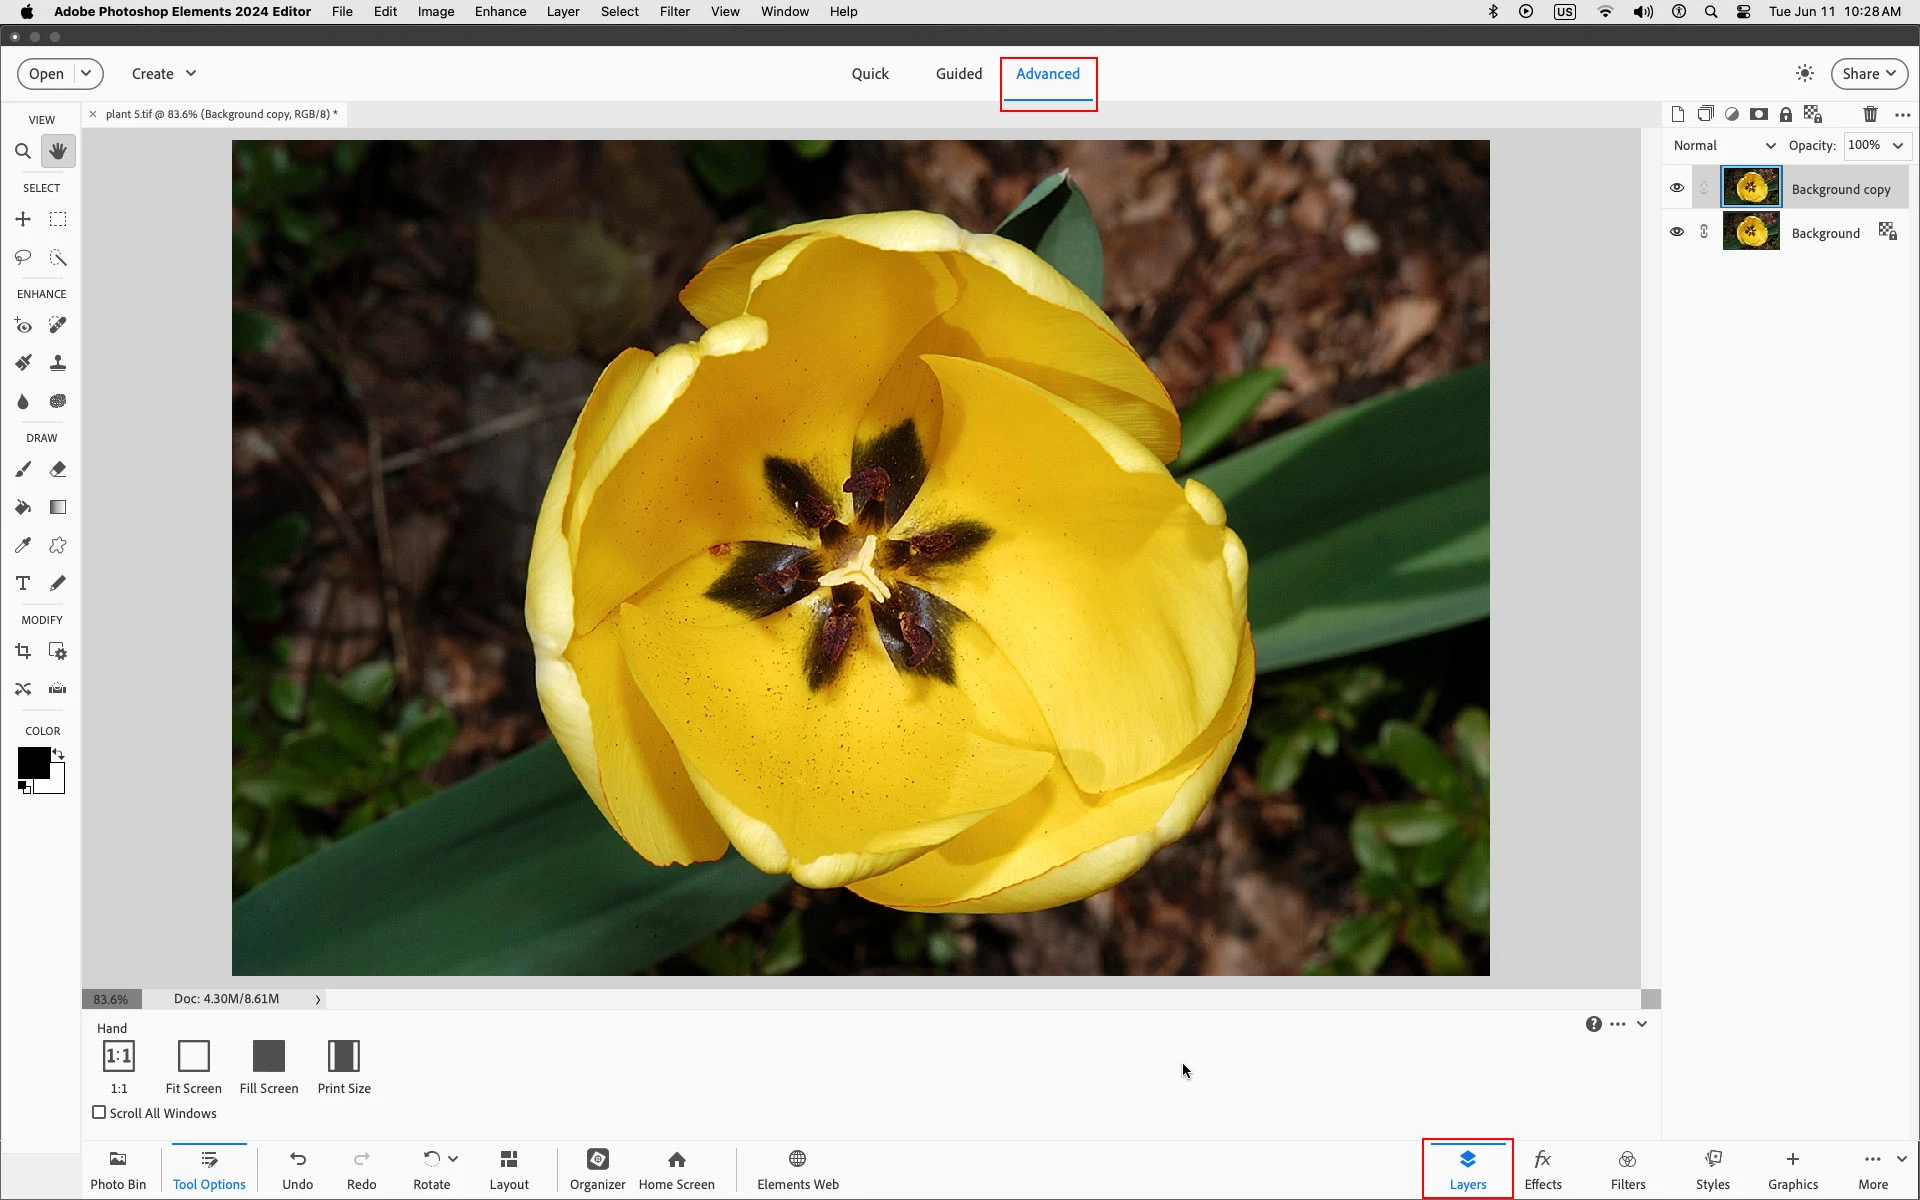This screenshot has height=1200, width=1920.
Task: Hide the Background copy layer
Action: coord(1677,188)
